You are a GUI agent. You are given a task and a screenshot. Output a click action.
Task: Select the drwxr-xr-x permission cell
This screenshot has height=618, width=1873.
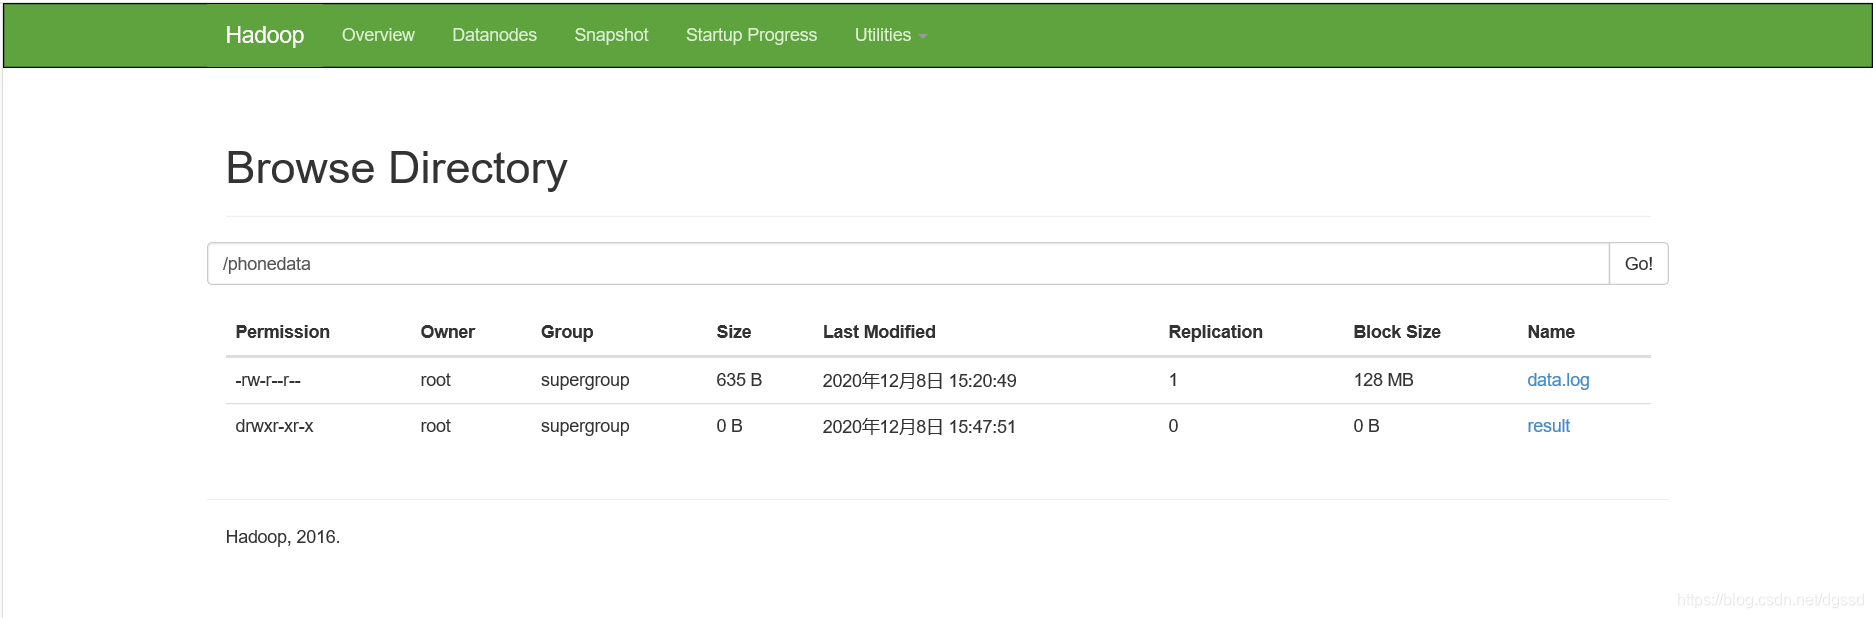click(274, 426)
